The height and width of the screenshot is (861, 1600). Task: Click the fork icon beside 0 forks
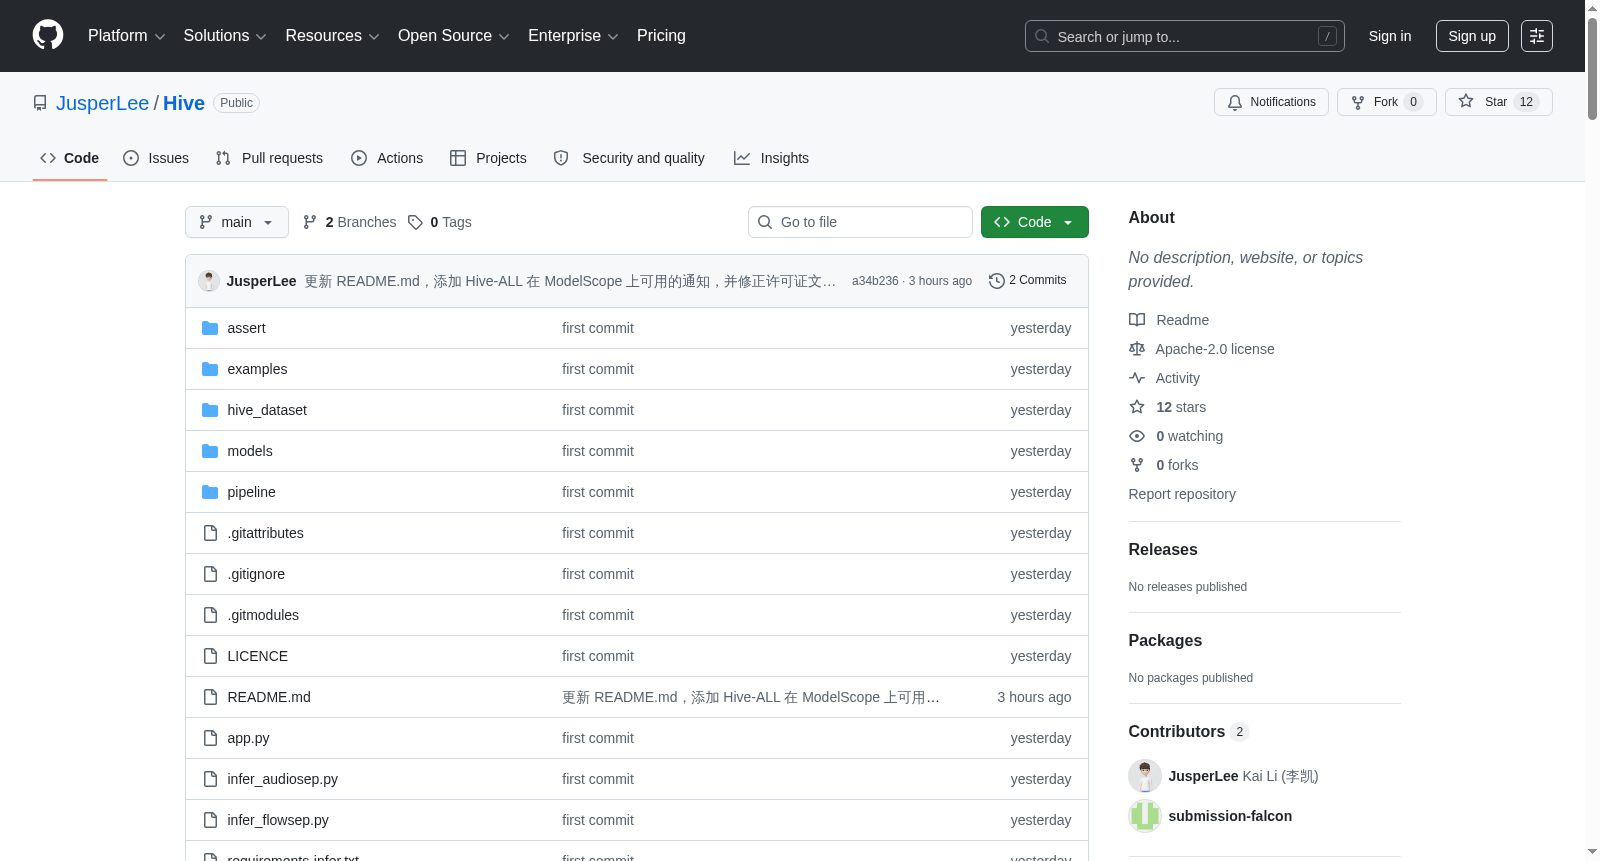point(1137,465)
